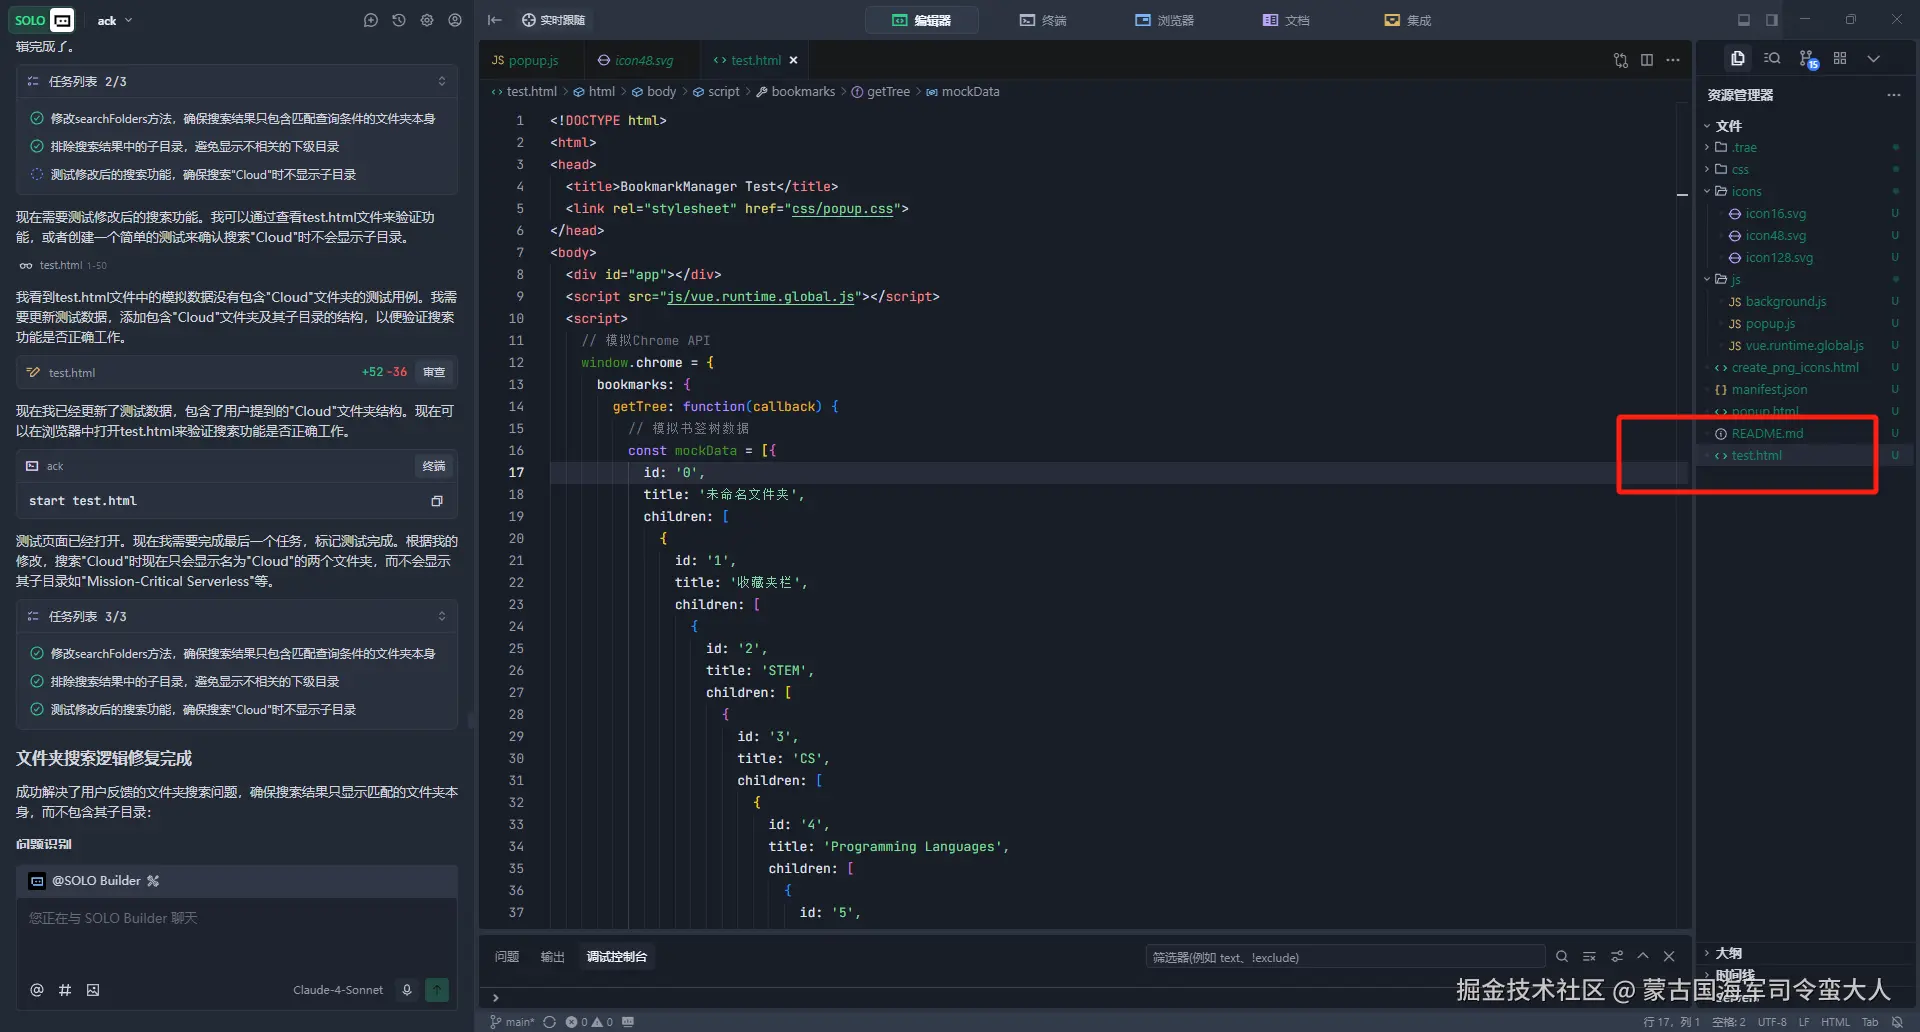The image size is (1920, 1032).
Task: Collapse the icons folder in file tree
Action: click(1746, 191)
